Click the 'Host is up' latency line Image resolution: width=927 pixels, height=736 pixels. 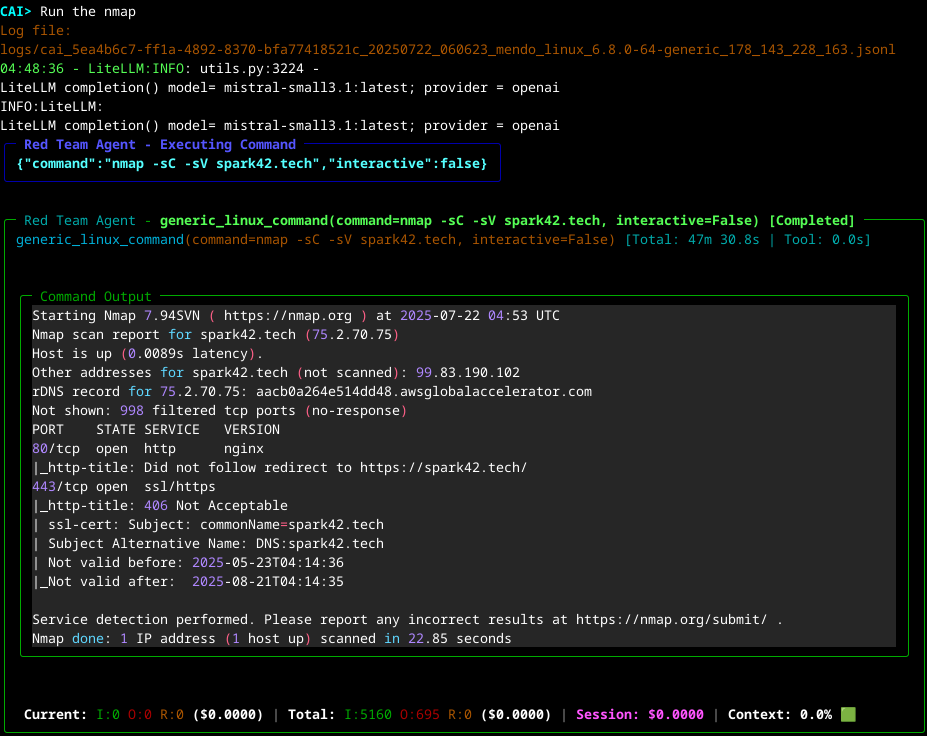tap(147, 354)
